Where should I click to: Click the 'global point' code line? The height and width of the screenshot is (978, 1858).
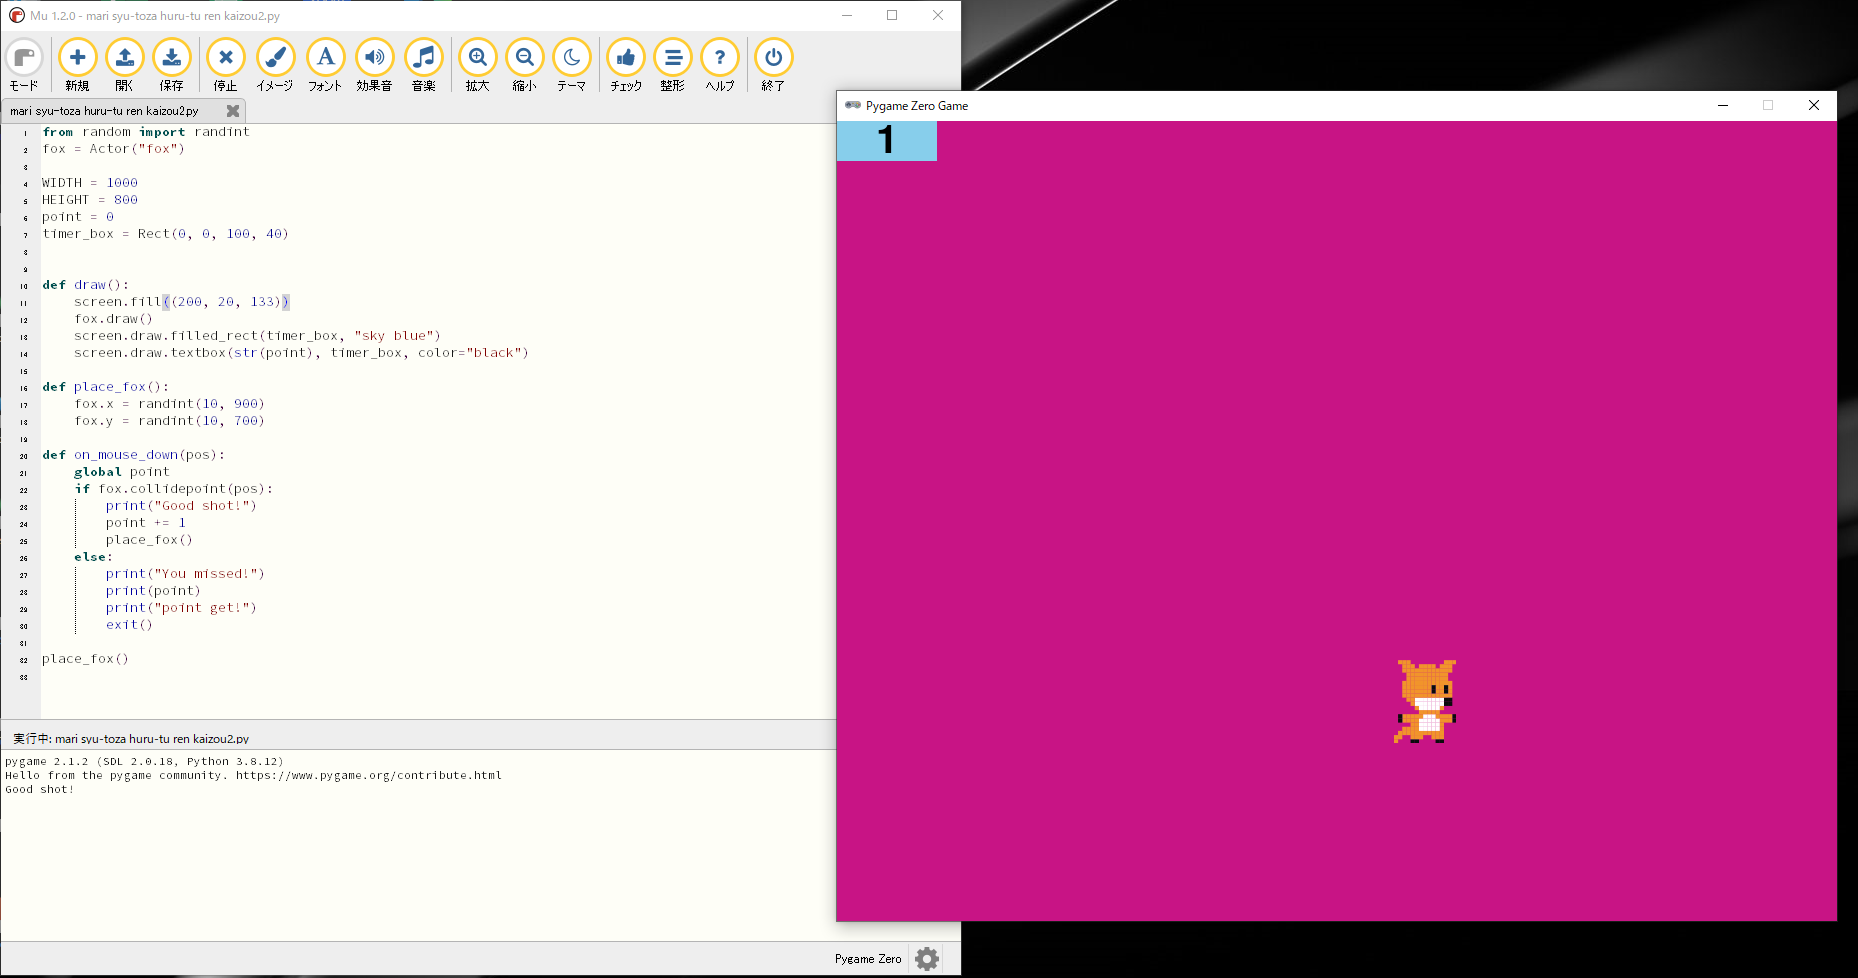122,472
